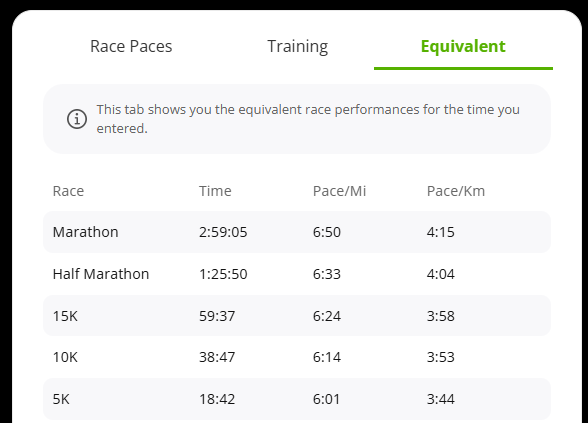
Task: Click the Race column header
Action: (x=68, y=191)
